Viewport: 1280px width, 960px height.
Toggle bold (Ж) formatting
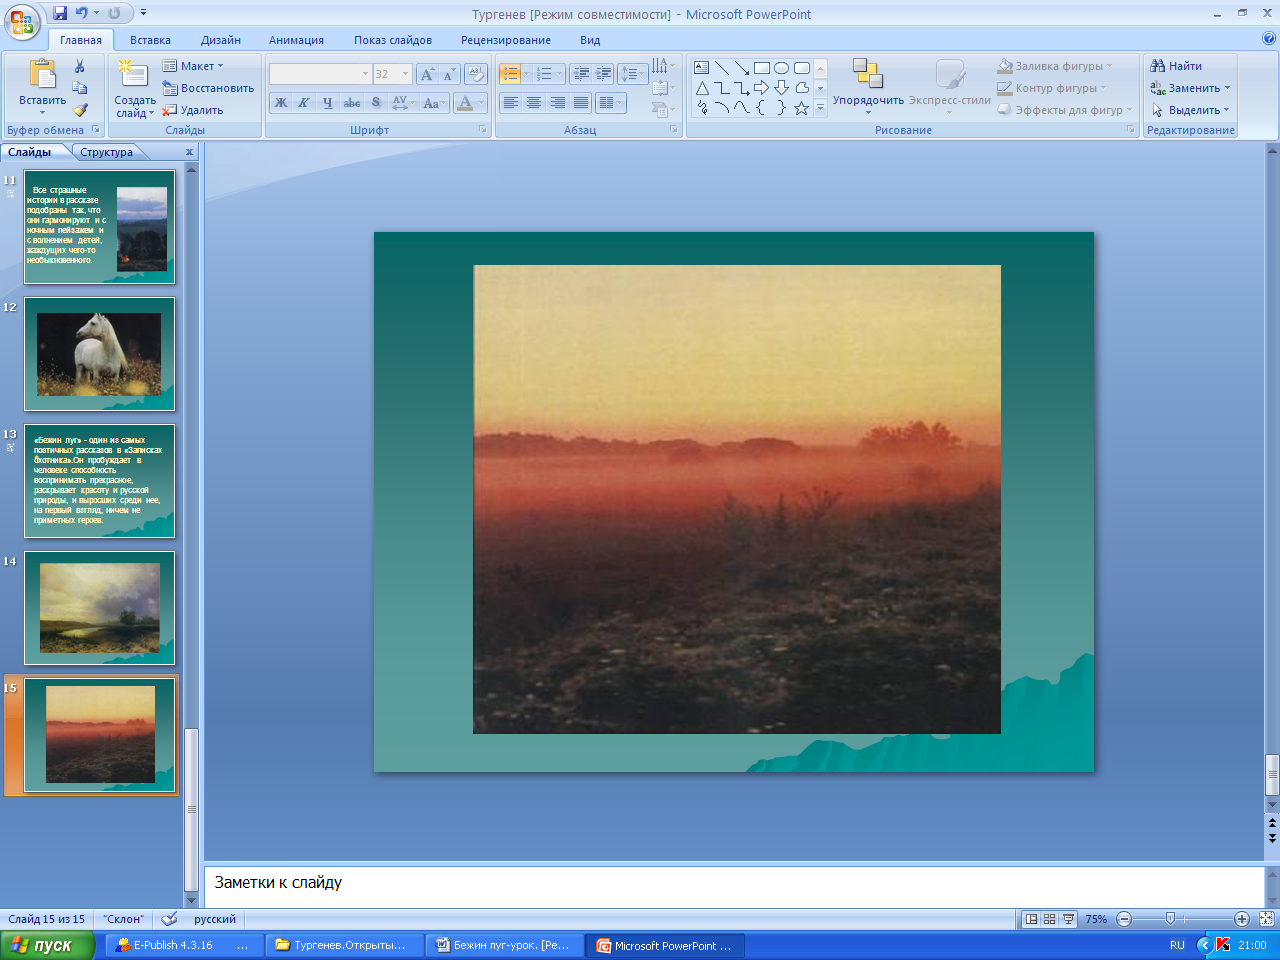click(x=281, y=103)
